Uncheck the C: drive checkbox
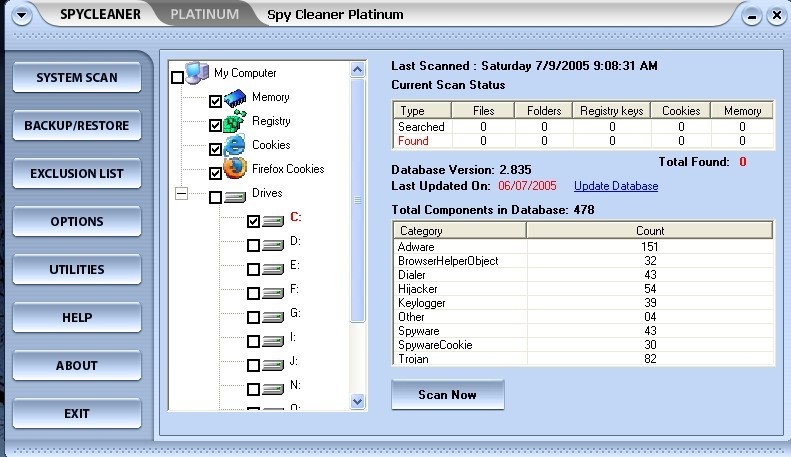 pos(253,221)
